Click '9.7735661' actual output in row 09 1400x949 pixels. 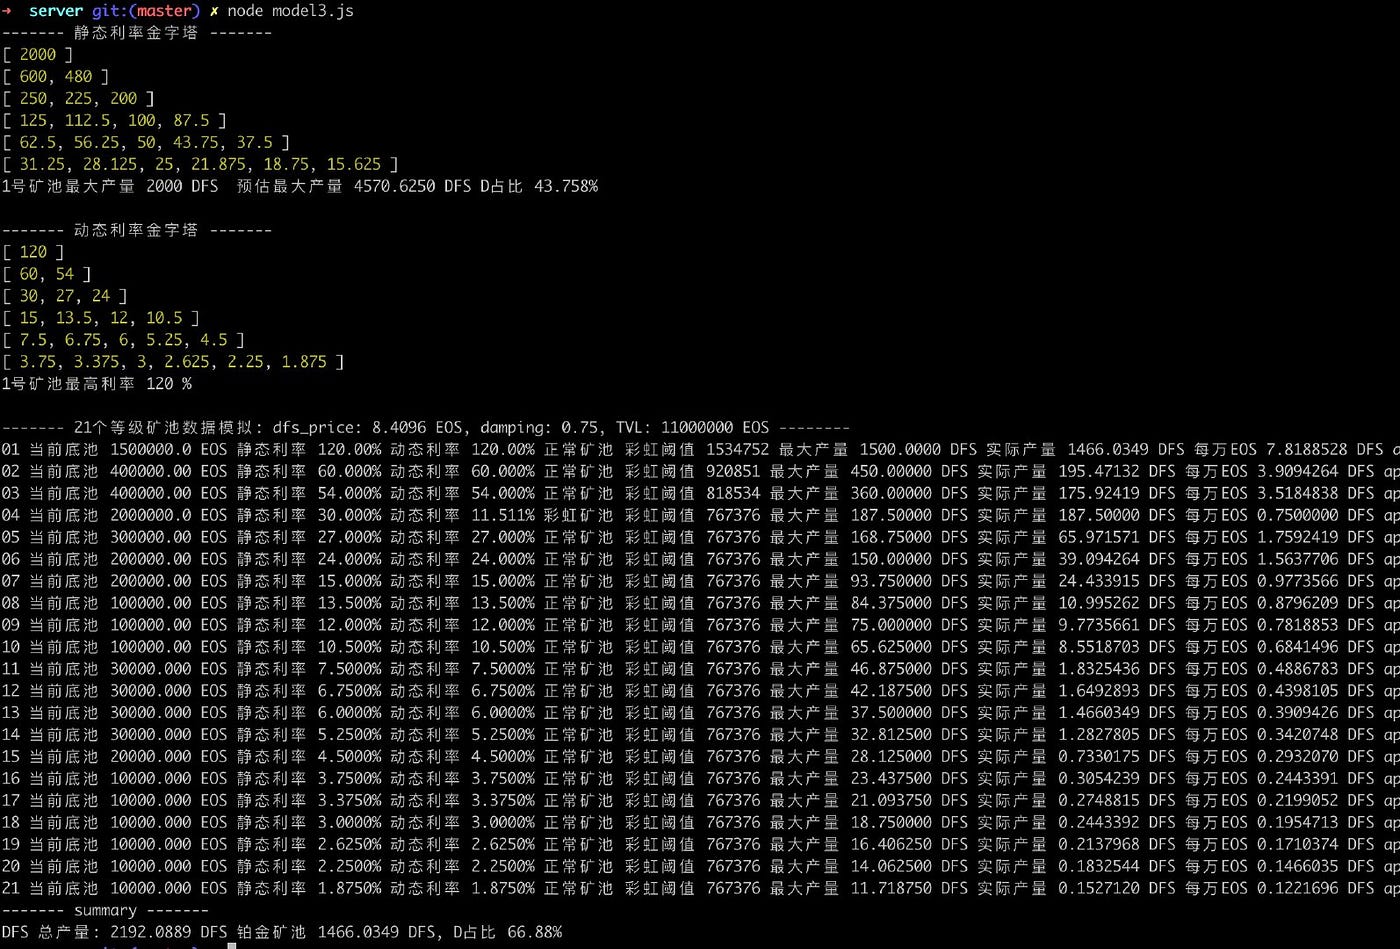(1099, 626)
